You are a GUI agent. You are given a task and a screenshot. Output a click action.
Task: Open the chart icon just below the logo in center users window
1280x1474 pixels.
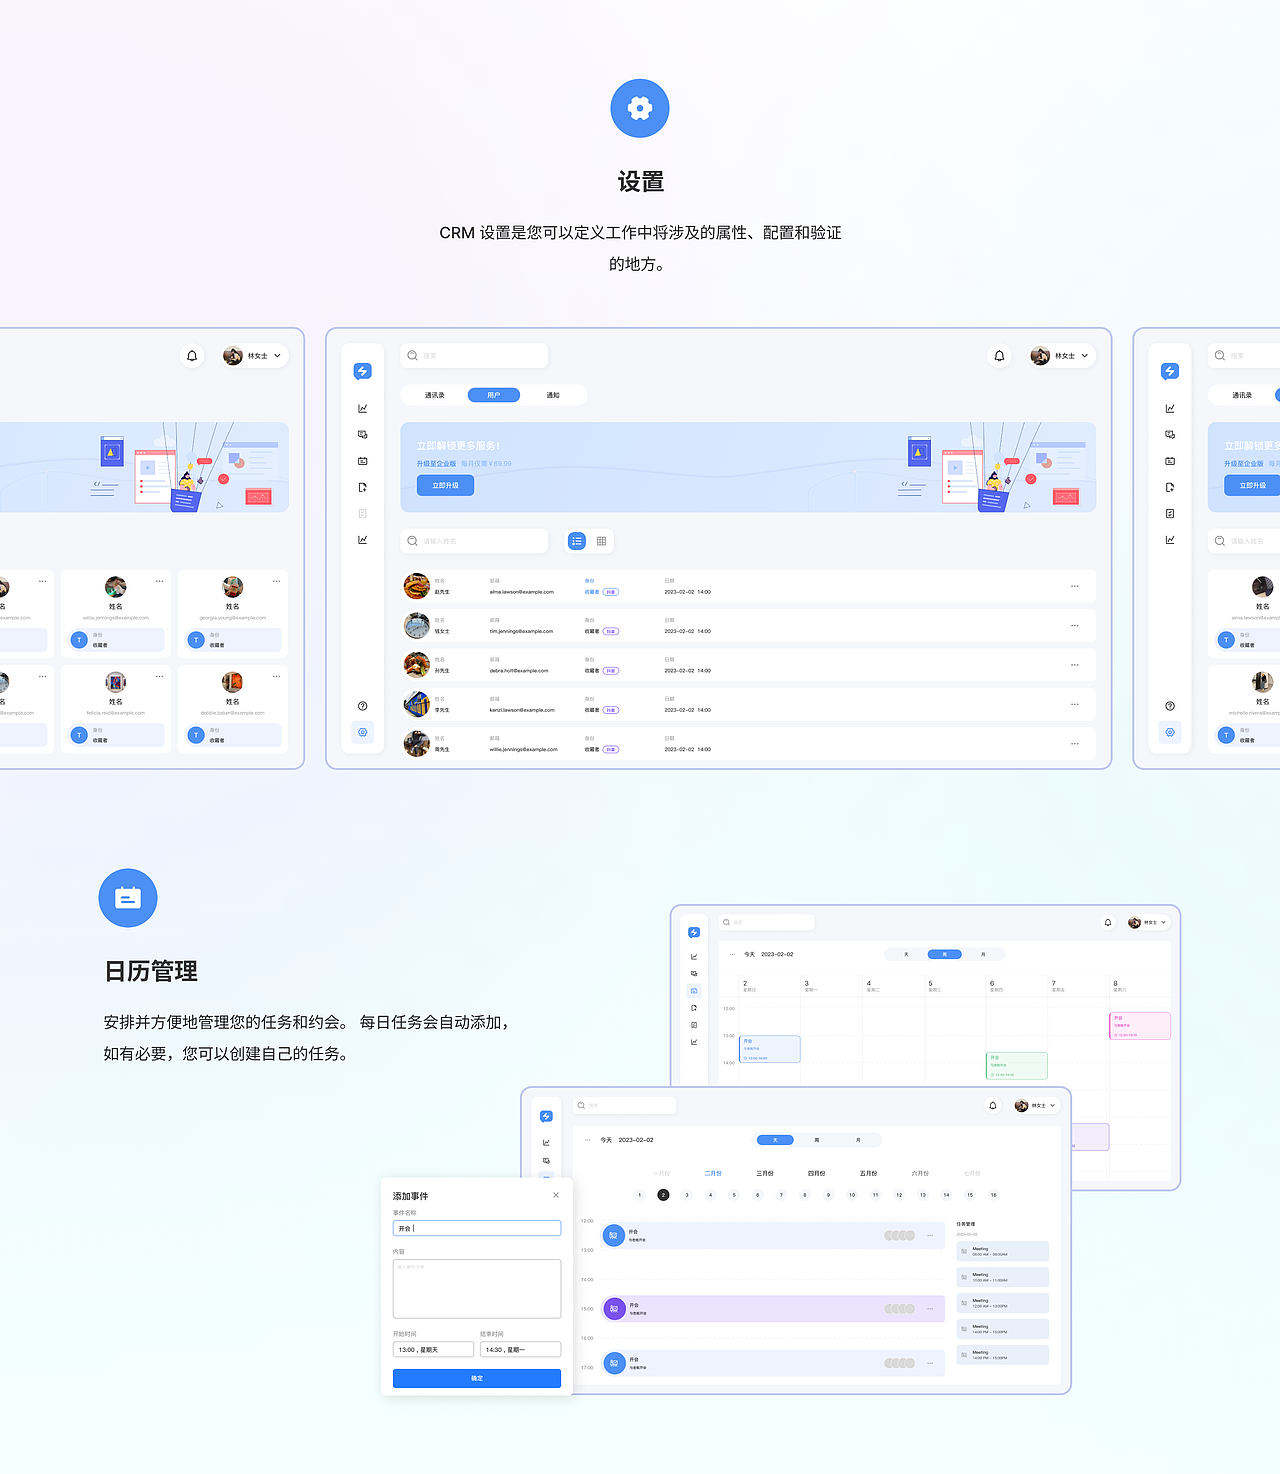363,408
